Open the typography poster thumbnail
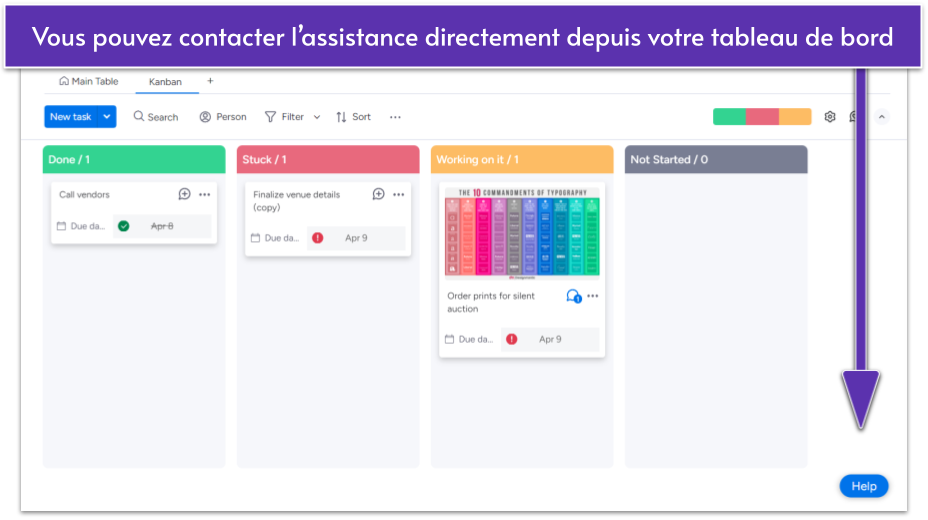Image resolution: width=928 pixels, height=520 pixels. [x=522, y=232]
